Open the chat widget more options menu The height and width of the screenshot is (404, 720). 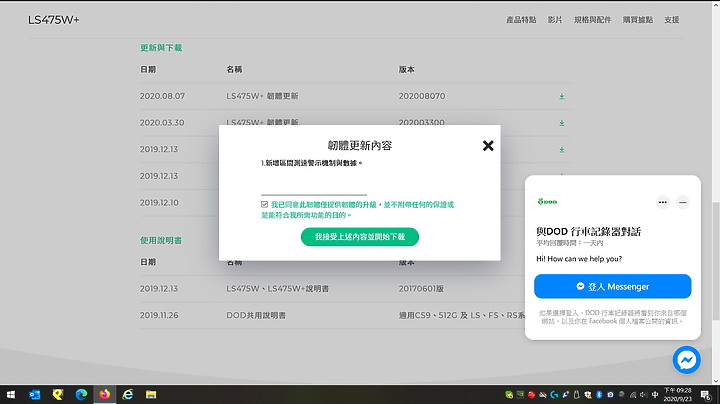663,202
